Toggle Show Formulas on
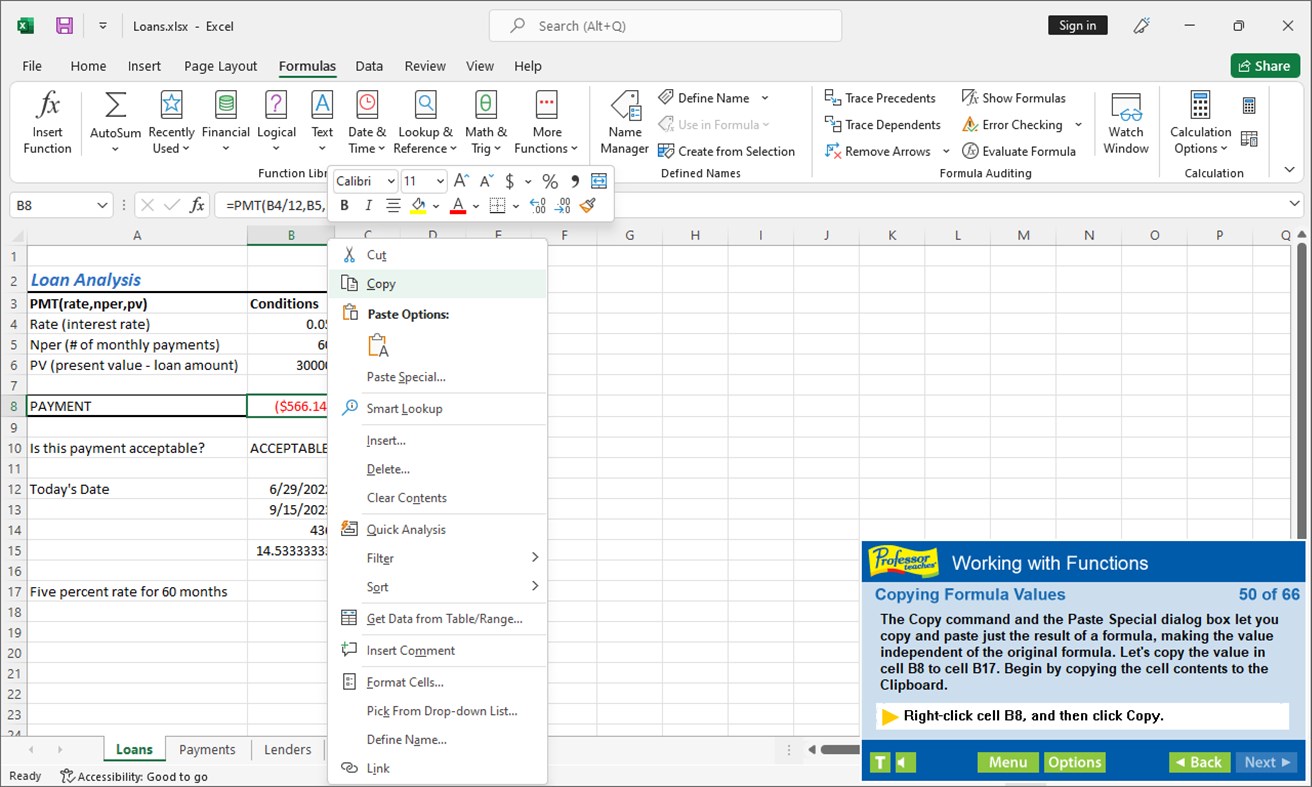The height and width of the screenshot is (787, 1312). (x=1015, y=97)
